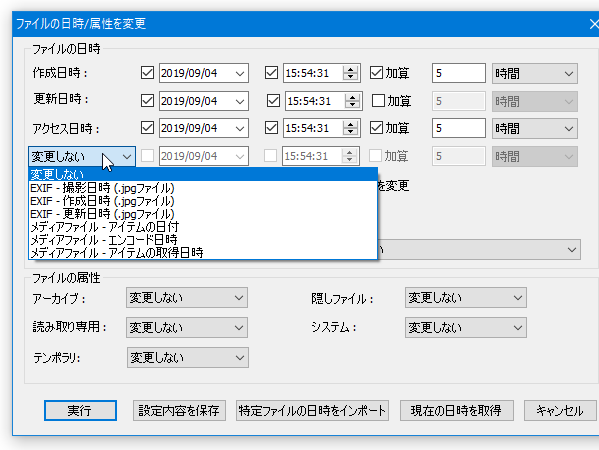Click 現在の日時を取得 button

click(x=457, y=411)
